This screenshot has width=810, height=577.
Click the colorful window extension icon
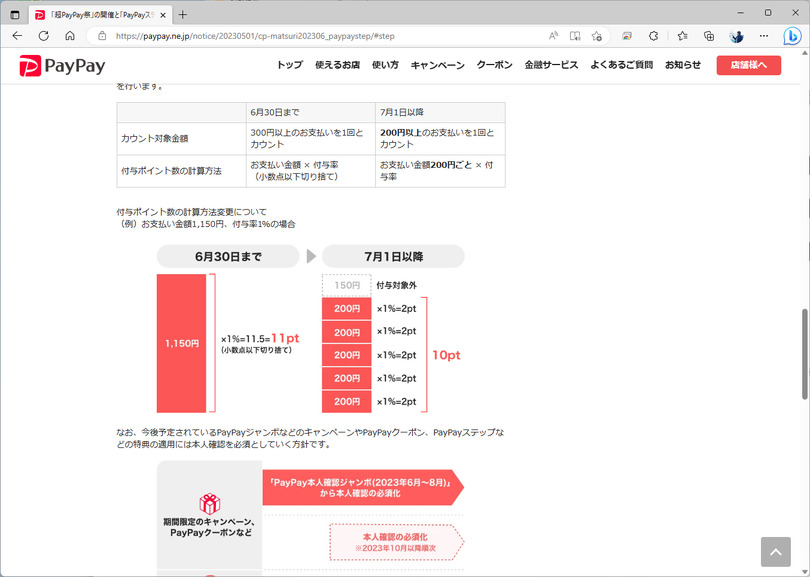pyautogui.click(x=627, y=36)
